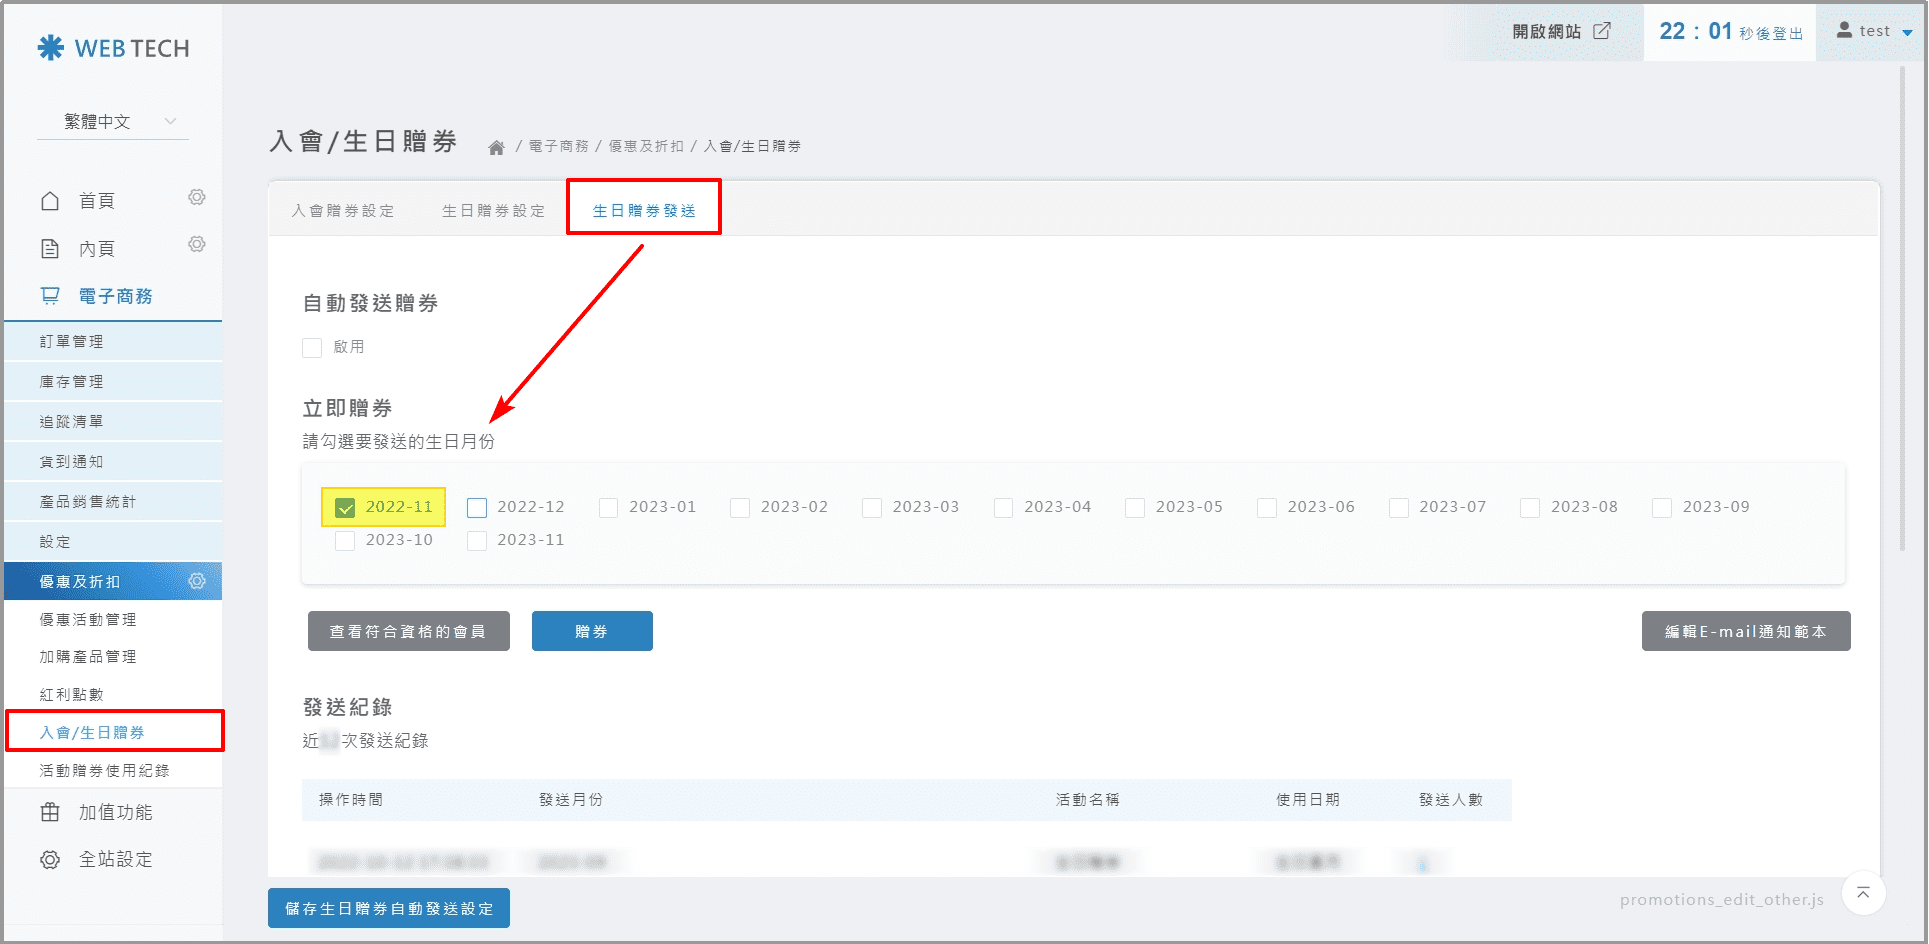Viewport: 1929px width, 944px height.
Task: Click the blue 贈券 button
Action: tap(592, 632)
